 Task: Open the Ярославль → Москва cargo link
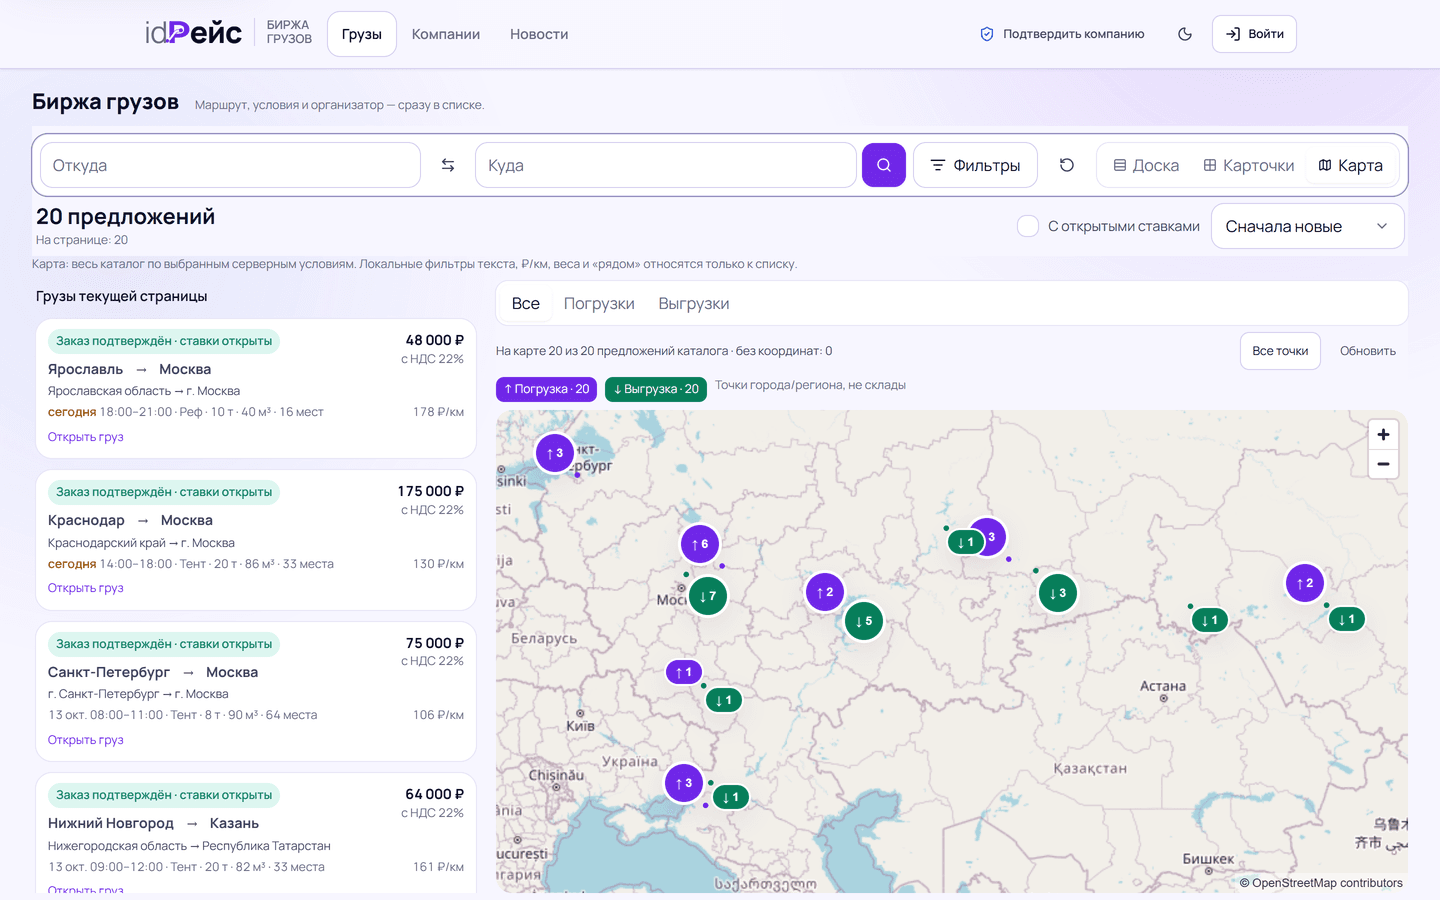click(x=86, y=437)
